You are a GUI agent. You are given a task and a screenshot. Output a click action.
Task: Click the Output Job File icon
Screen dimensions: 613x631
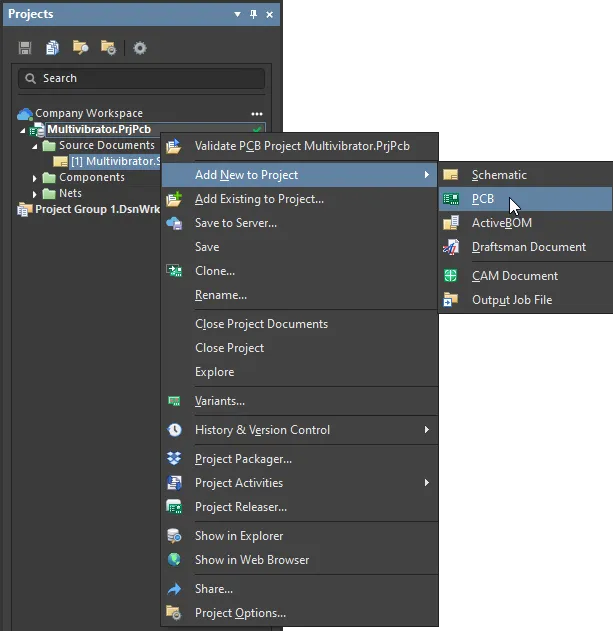[x=450, y=300]
